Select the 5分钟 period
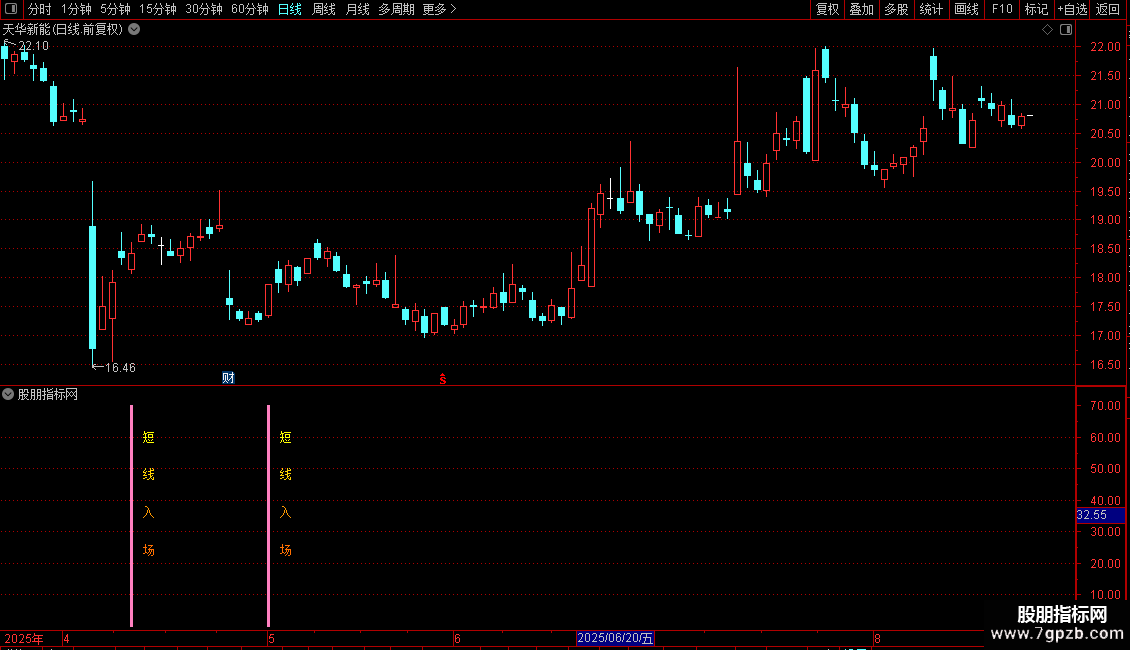 click(115, 9)
